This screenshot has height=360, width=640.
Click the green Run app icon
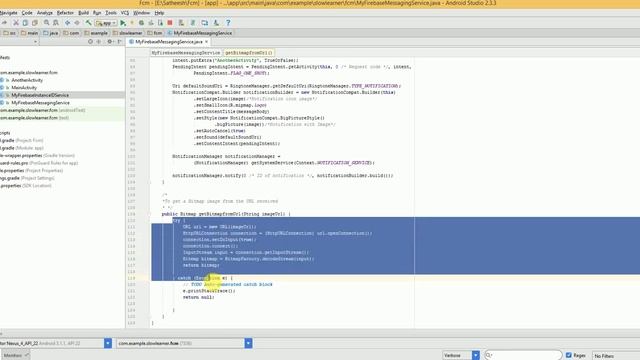(x=123, y=23)
